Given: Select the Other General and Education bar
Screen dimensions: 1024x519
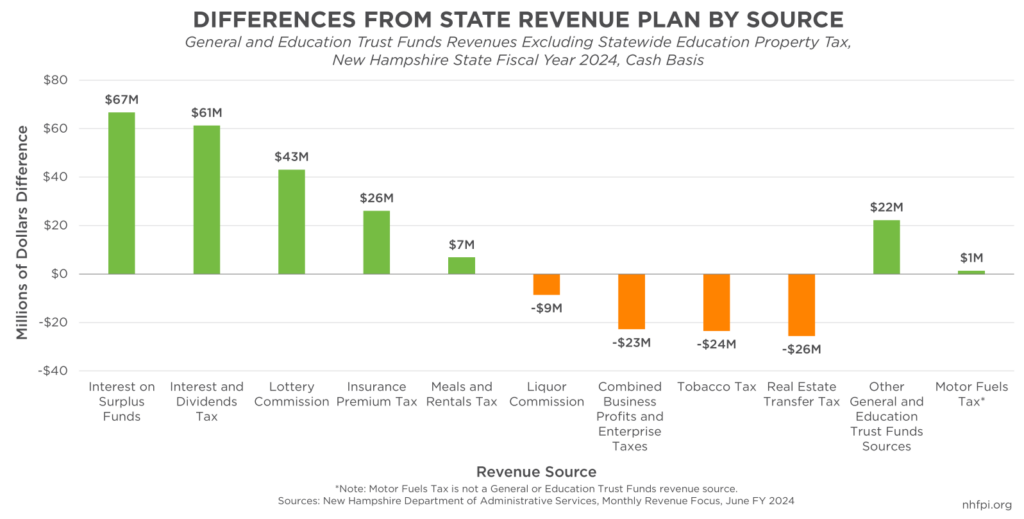Looking at the screenshot, I should 886,247.
